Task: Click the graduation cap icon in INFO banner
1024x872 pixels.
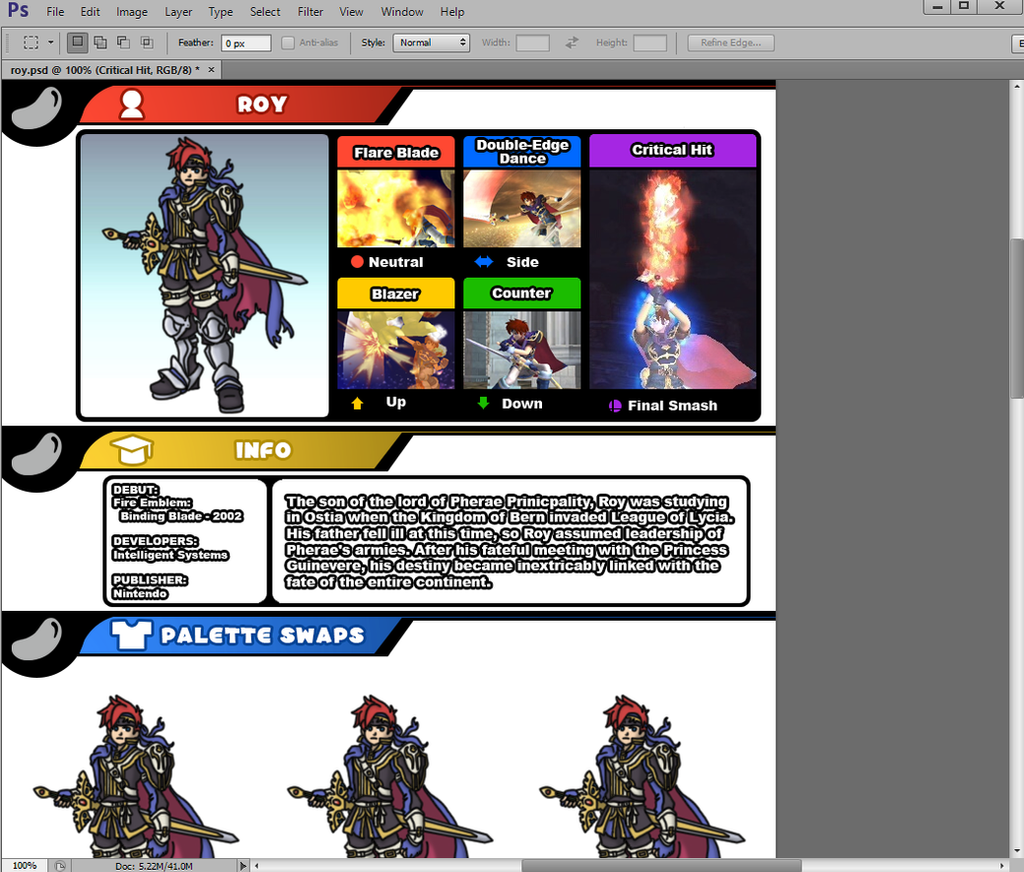Action: (x=131, y=449)
